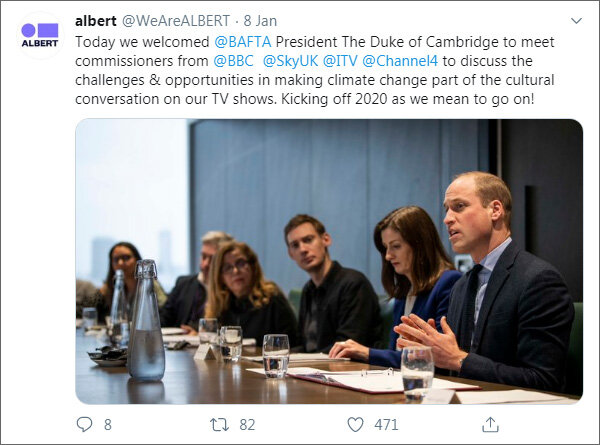Click the ALBERT profile avatar logo
Viewport: 600px width, 445px height.
click(x=40, y=35)
